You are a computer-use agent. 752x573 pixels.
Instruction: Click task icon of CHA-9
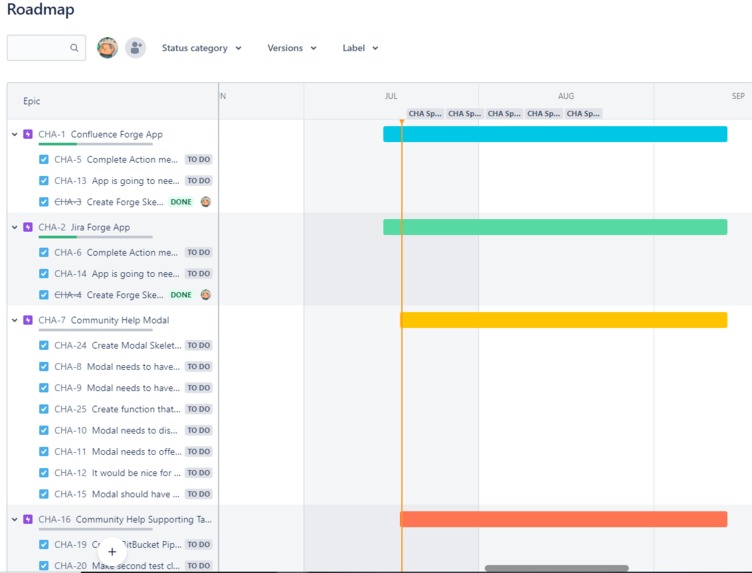coord(44,387)
